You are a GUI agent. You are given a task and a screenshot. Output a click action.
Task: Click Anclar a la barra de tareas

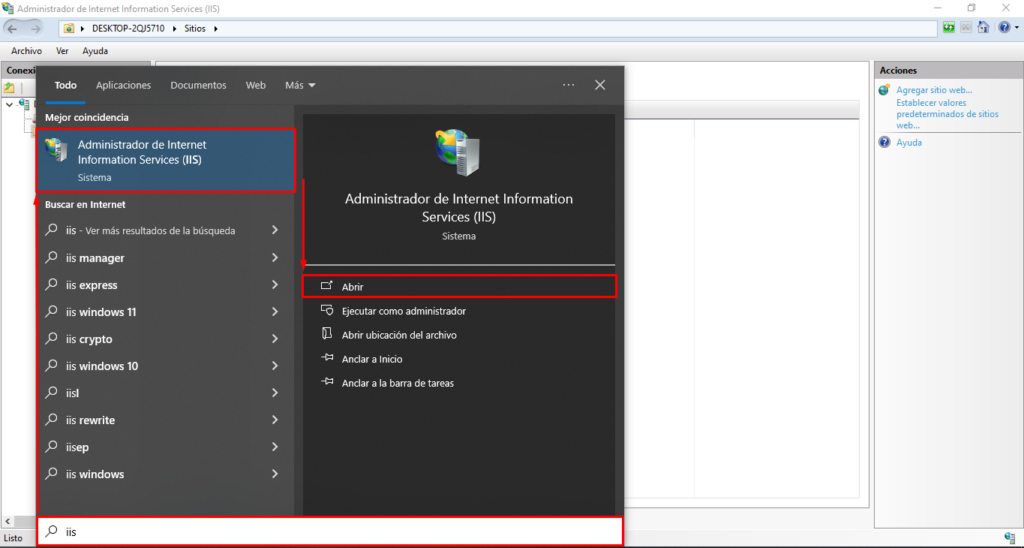(x=398, y=383)
